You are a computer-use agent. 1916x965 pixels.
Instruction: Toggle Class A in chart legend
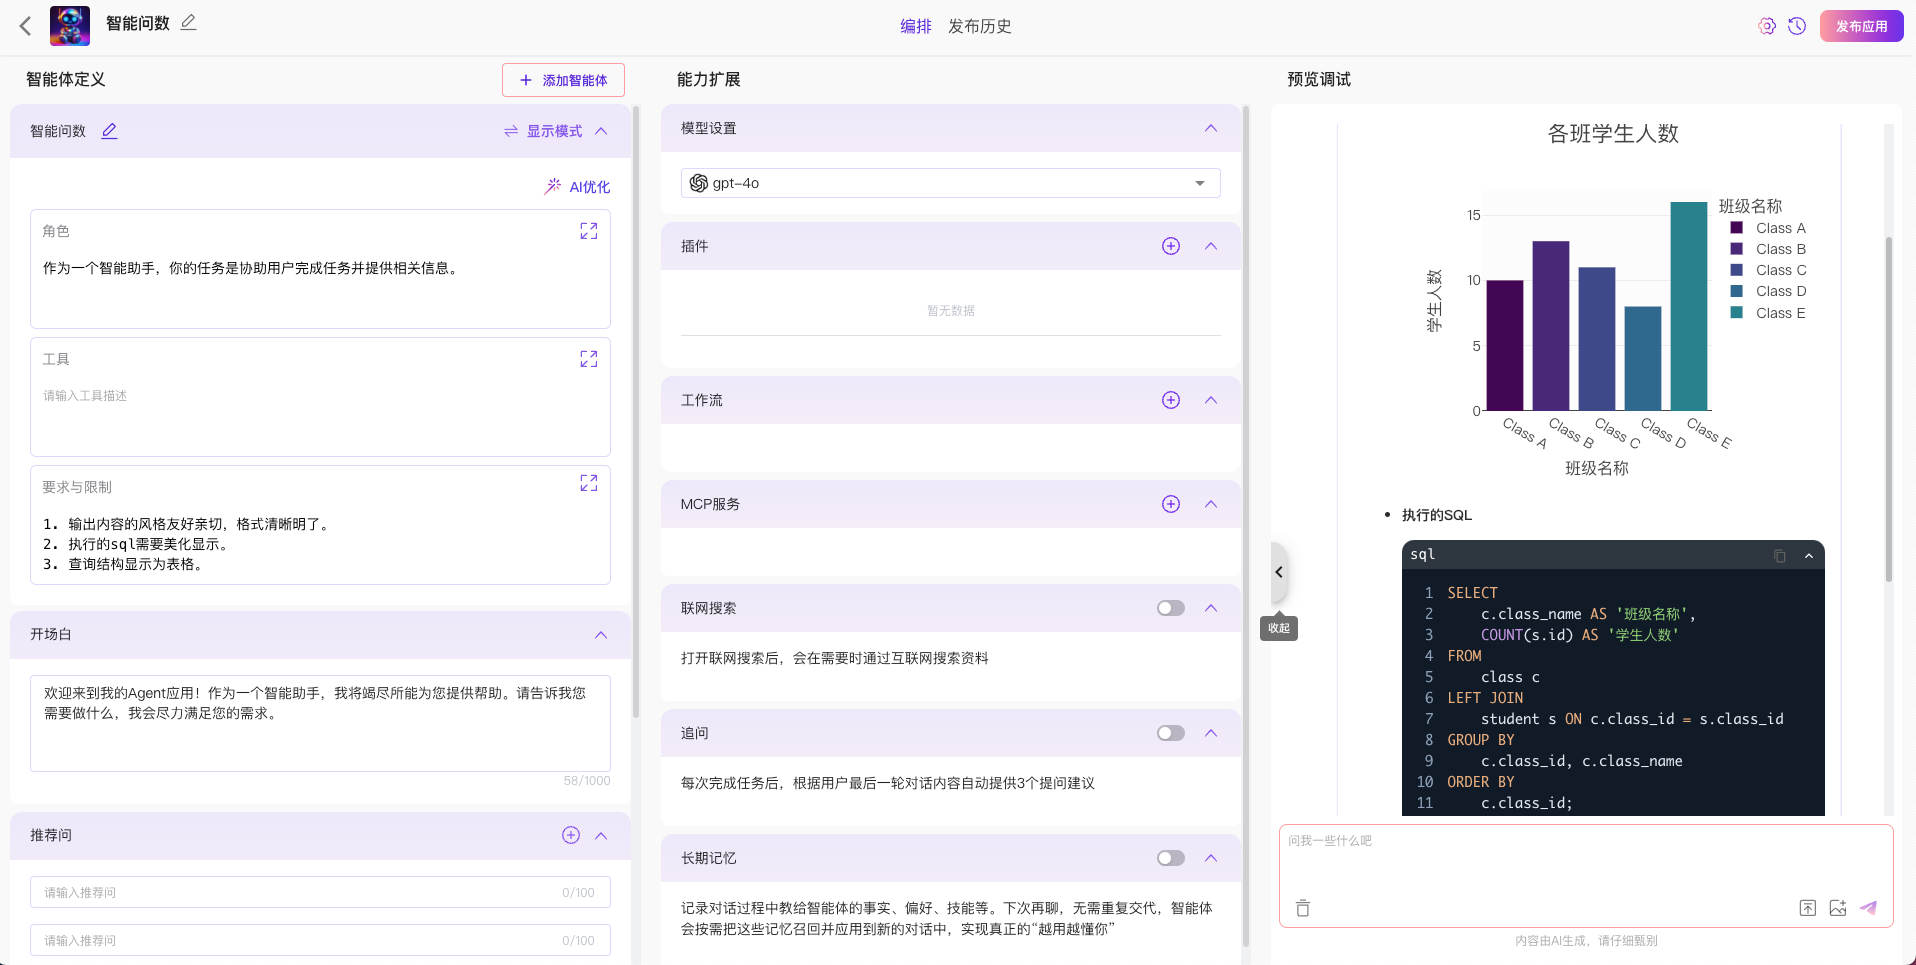(x=1768, y=228)
